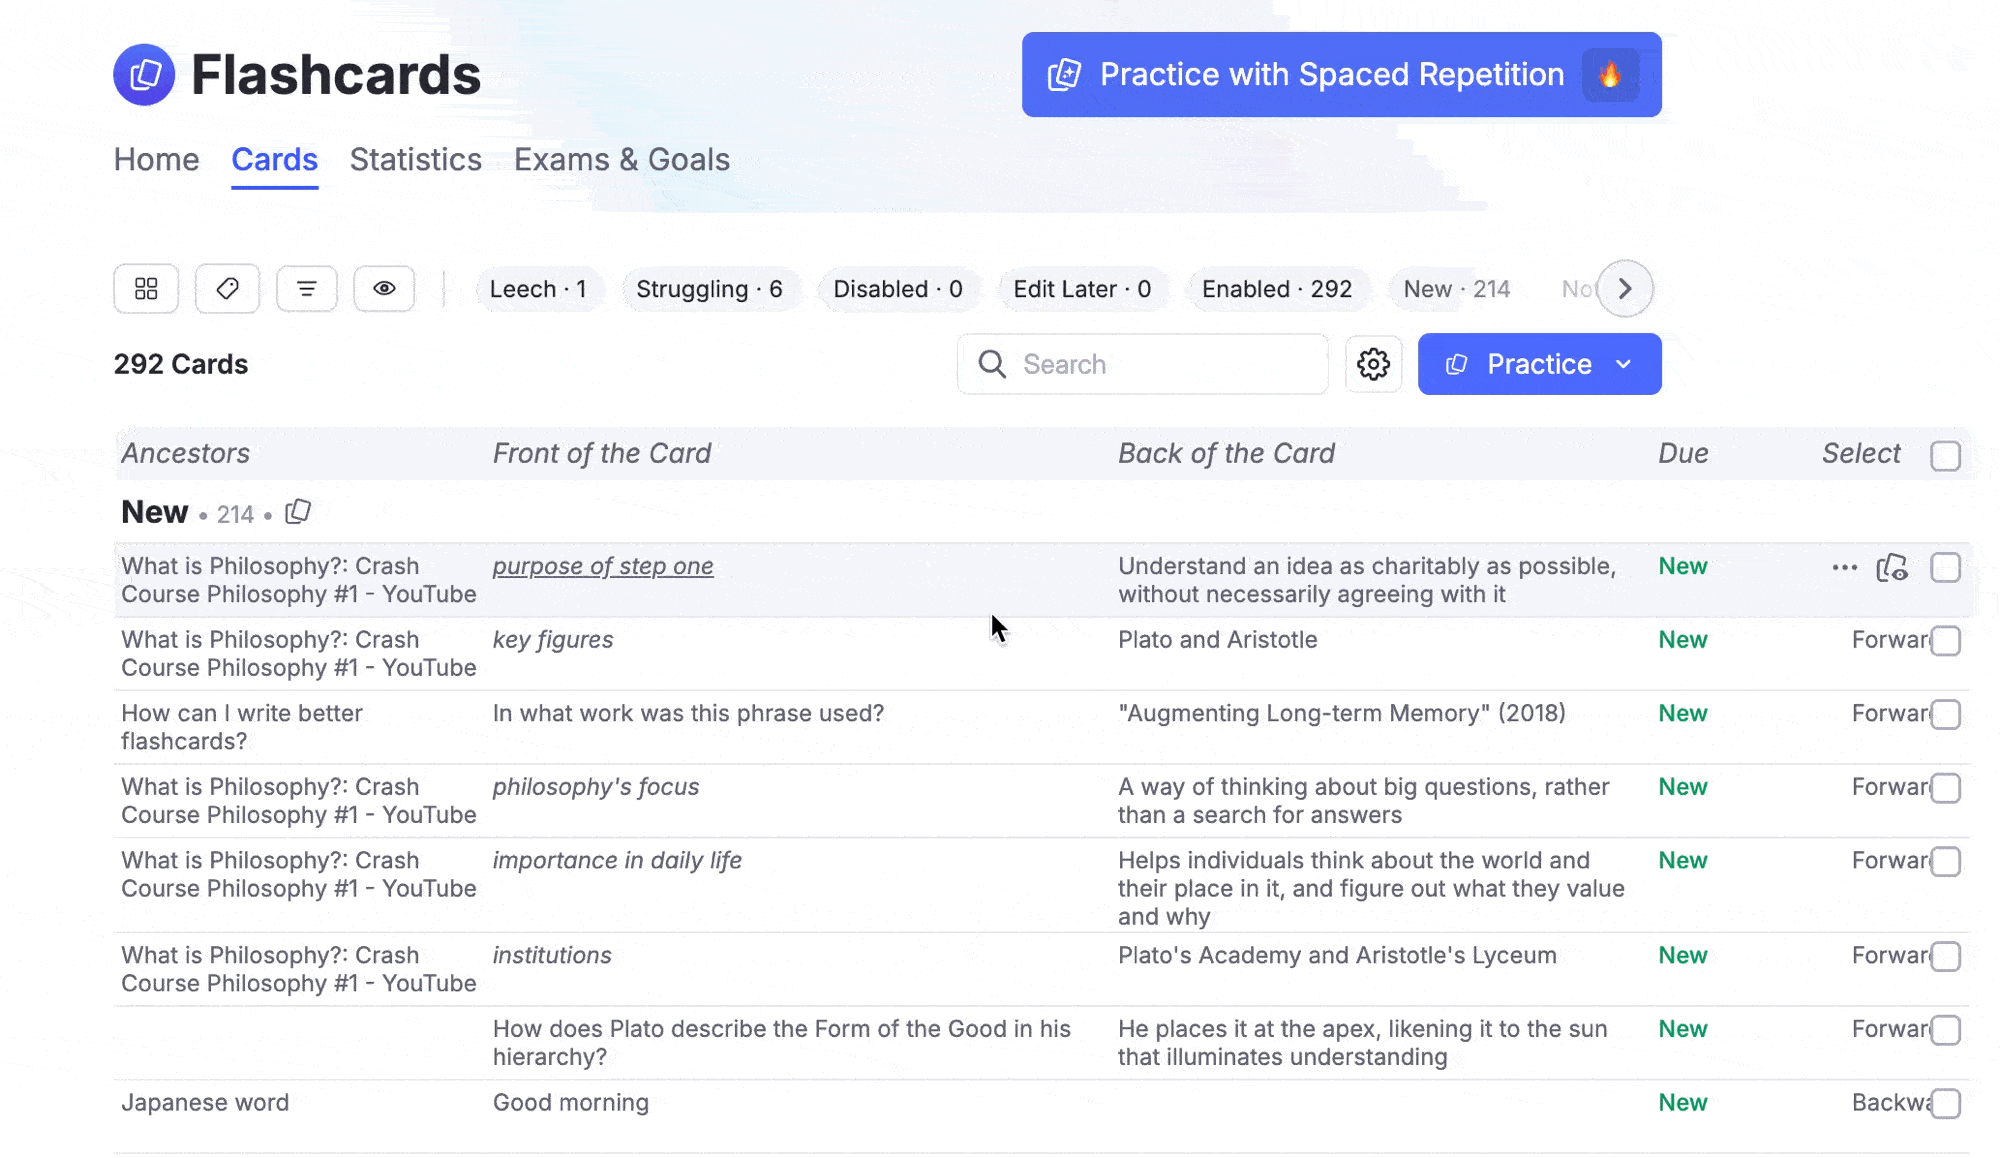Tick the checkbox for Good morning card
The height and width of the screenshot is (1158, 2000).
point(1945,1104)
